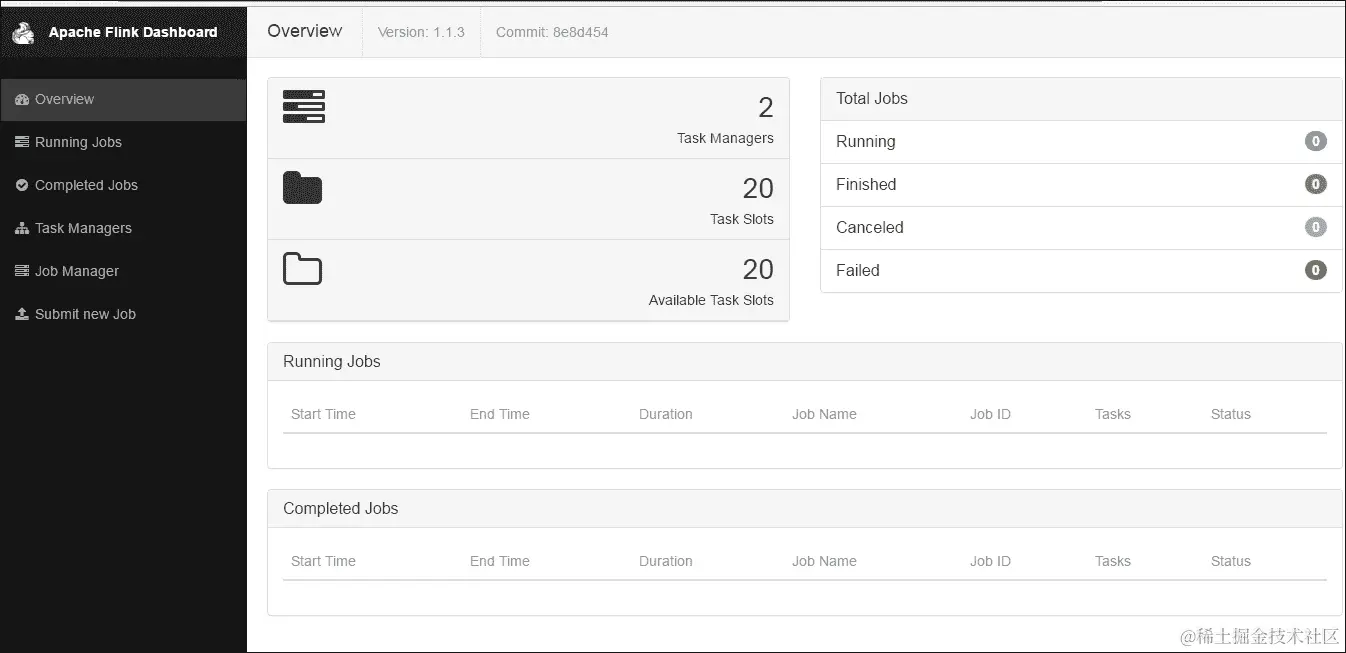This screenshot has width=1346, height=653.
Task: Click the Apache Flink squirrel logo
Action: (23, 32)
